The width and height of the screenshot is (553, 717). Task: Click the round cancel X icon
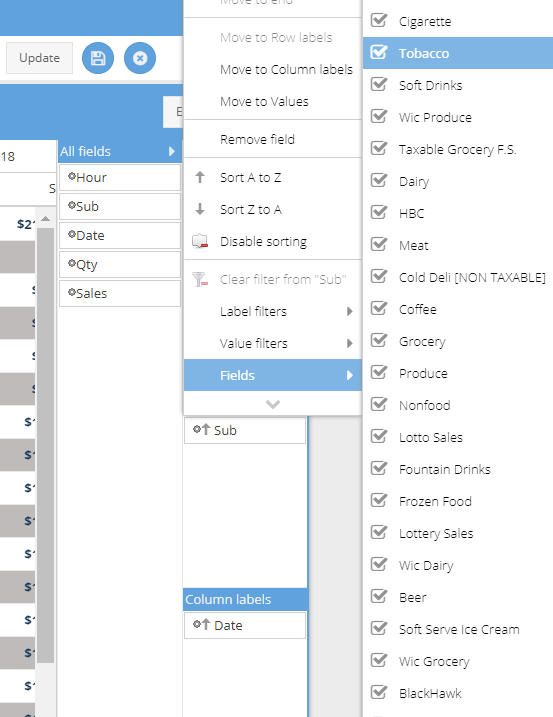[140, 58]
